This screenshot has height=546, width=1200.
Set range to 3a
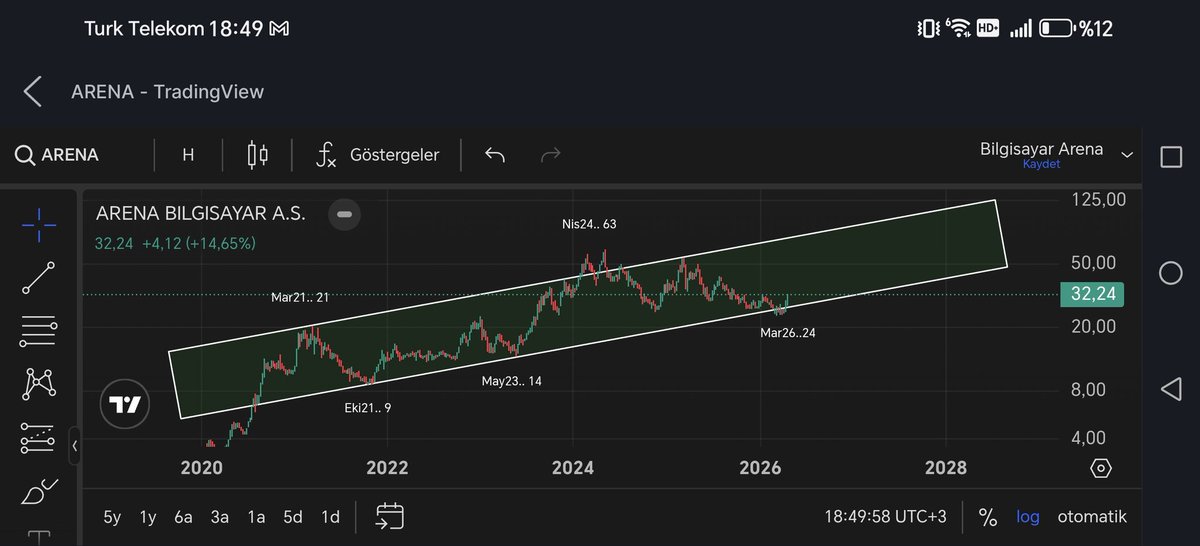click(x=219, y=517)
